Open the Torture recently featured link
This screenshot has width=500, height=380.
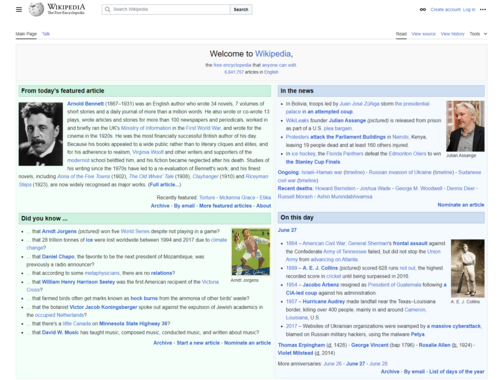(207, 197)
